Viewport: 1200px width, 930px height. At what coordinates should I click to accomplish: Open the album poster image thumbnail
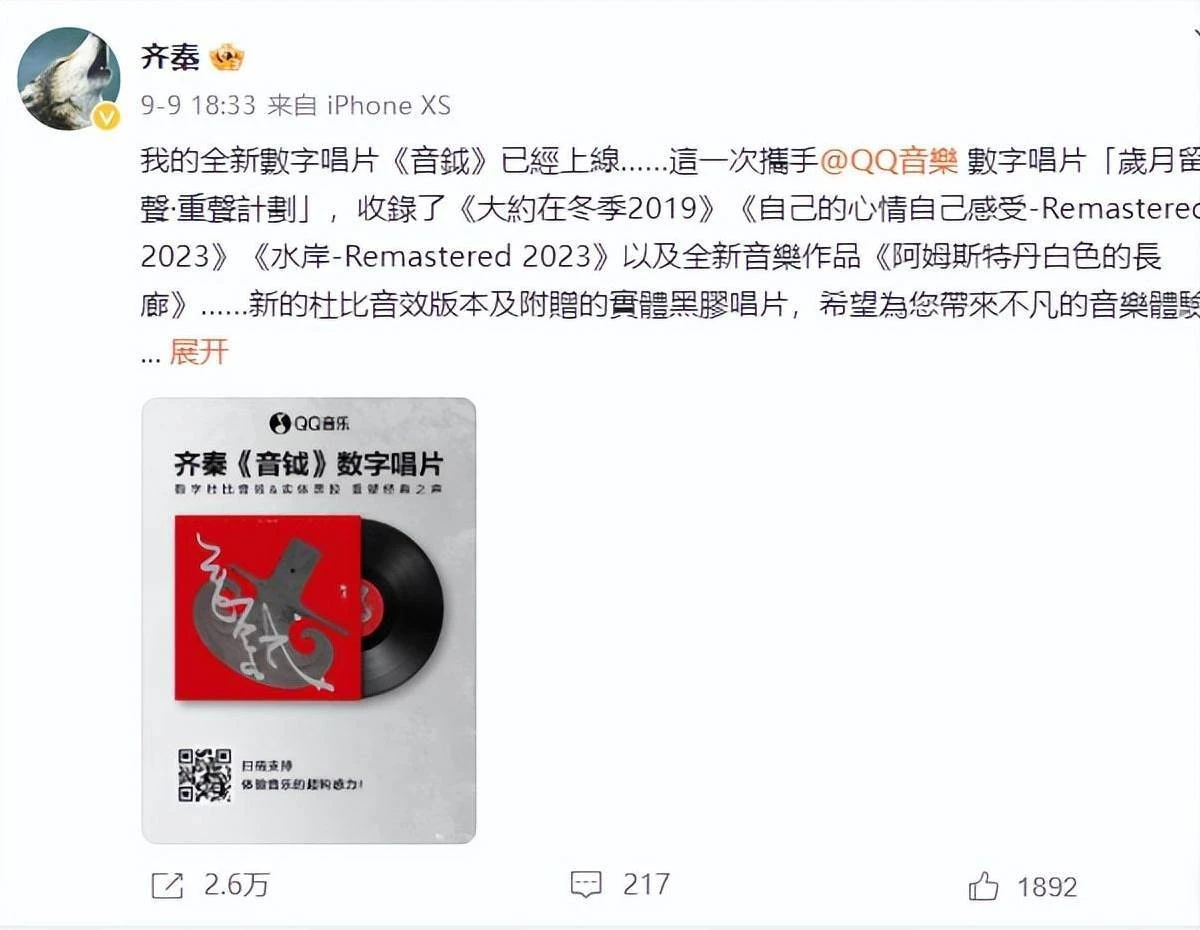tap(309, 621)
